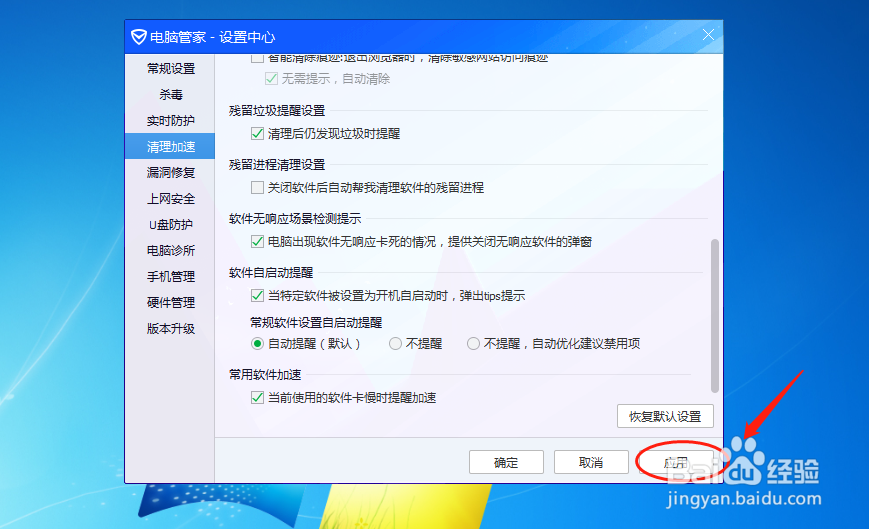Open 漏洞修复 settings

(171, 173)
